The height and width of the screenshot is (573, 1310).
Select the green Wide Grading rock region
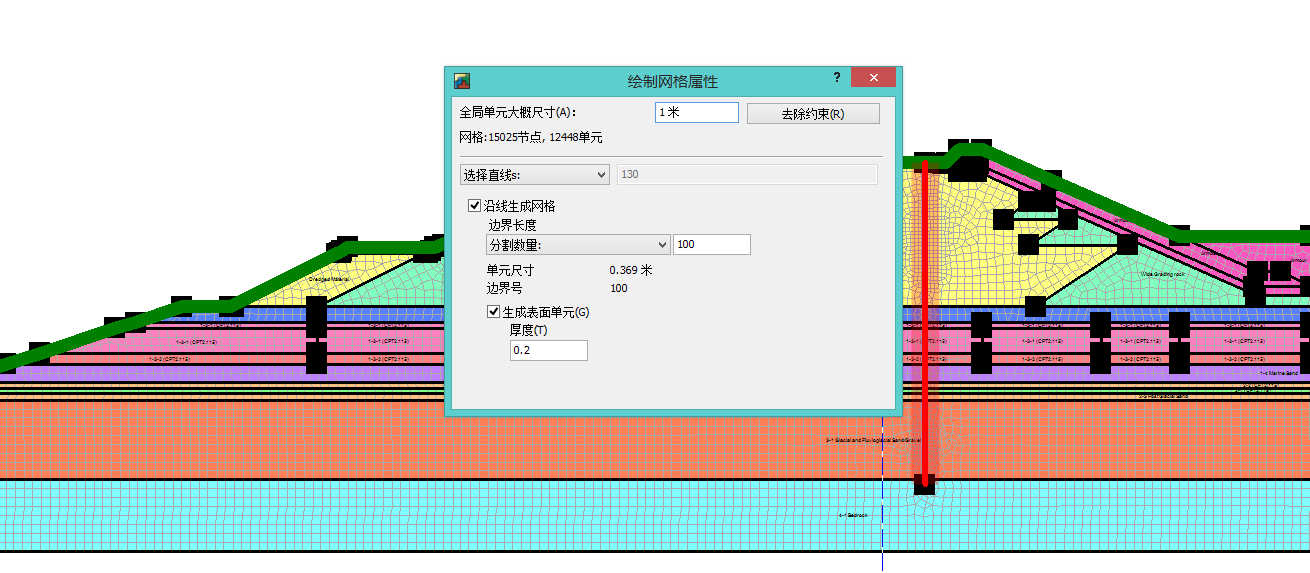point(1160,273)
